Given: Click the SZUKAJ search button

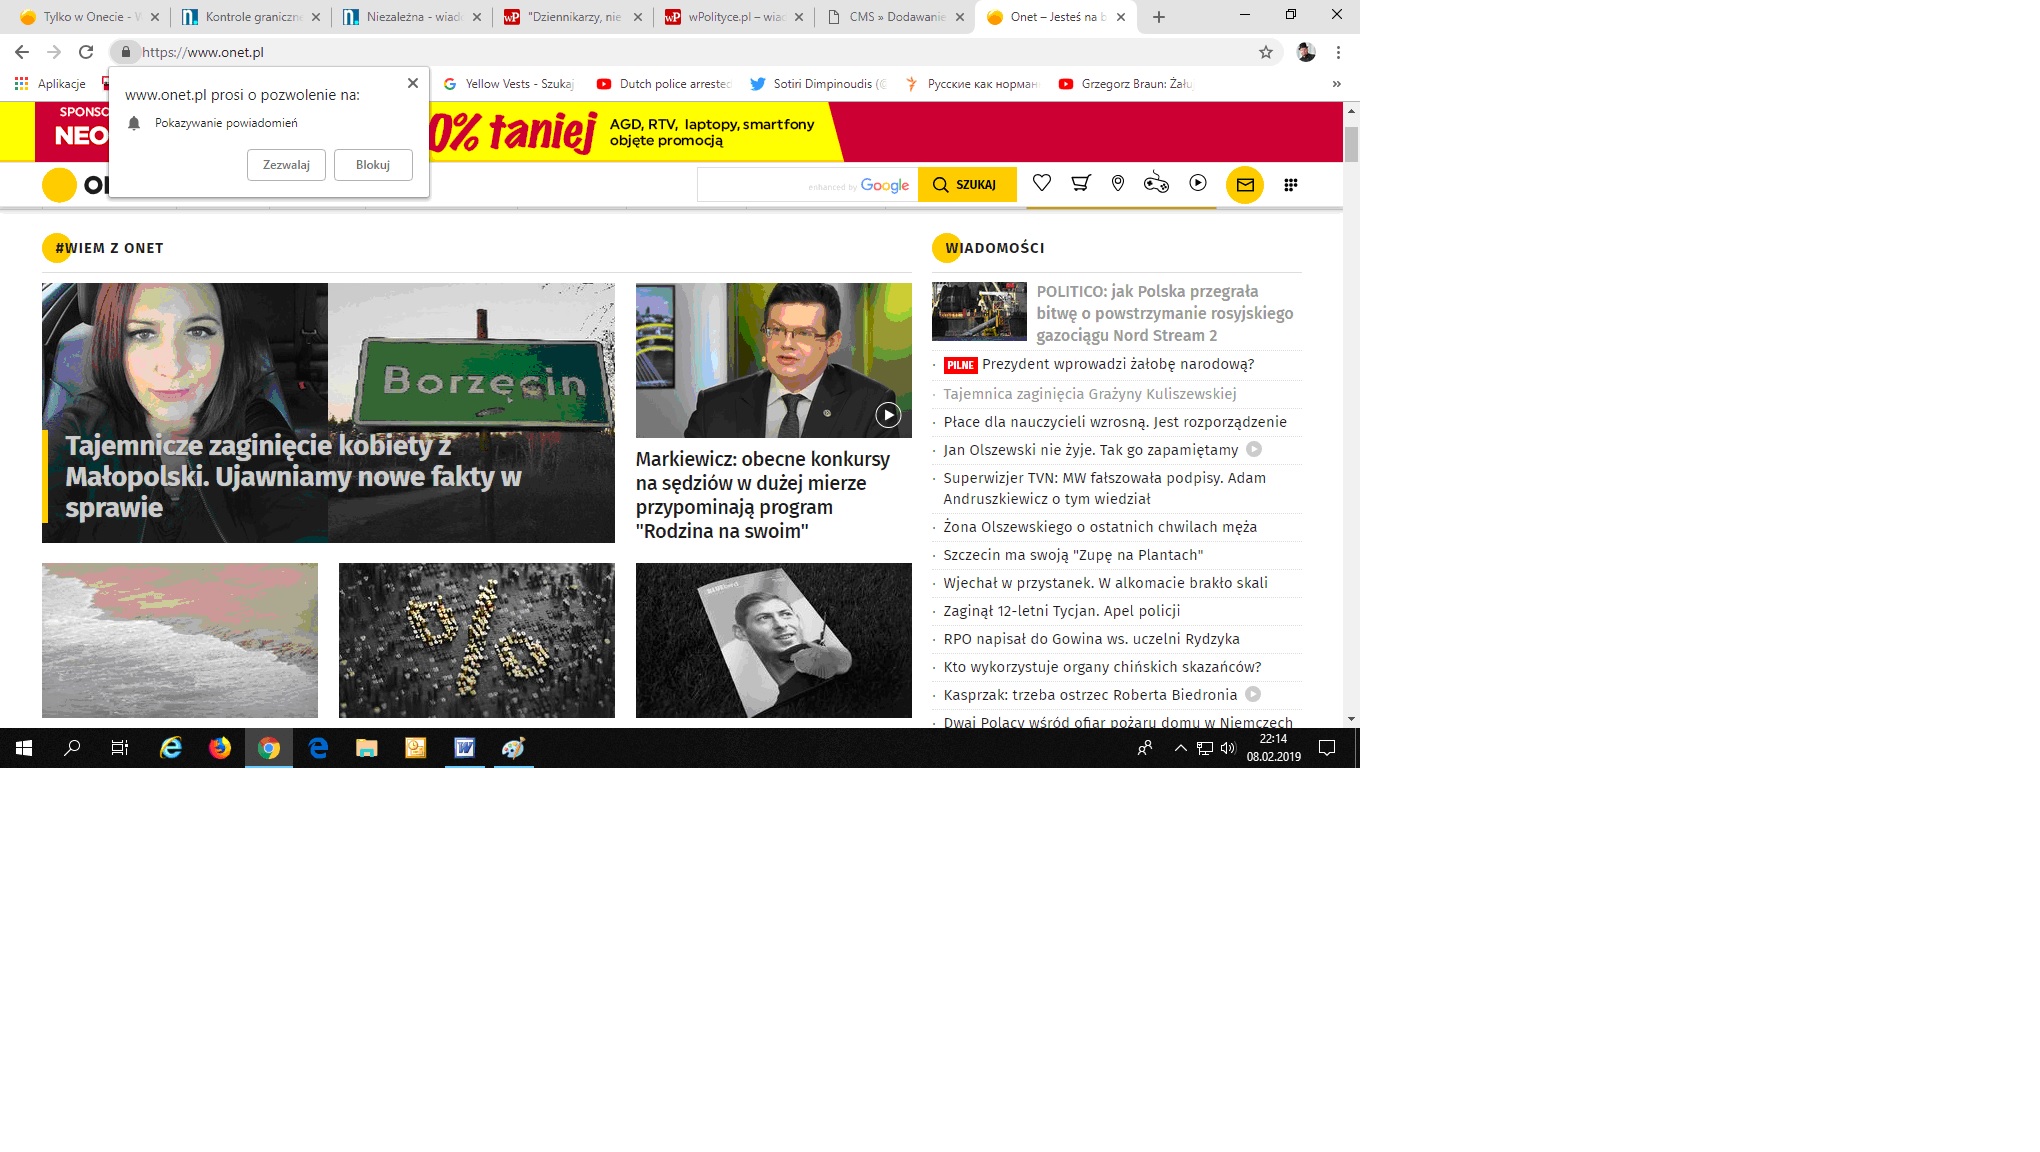Looking at the screenshot, I should [x=967, y=185].
